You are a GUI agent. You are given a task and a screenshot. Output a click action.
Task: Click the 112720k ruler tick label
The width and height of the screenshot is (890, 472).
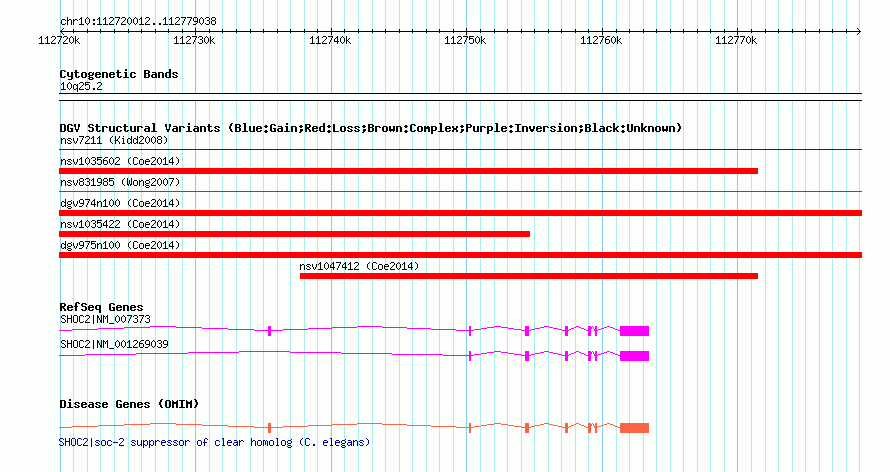(x=59, y=40)
